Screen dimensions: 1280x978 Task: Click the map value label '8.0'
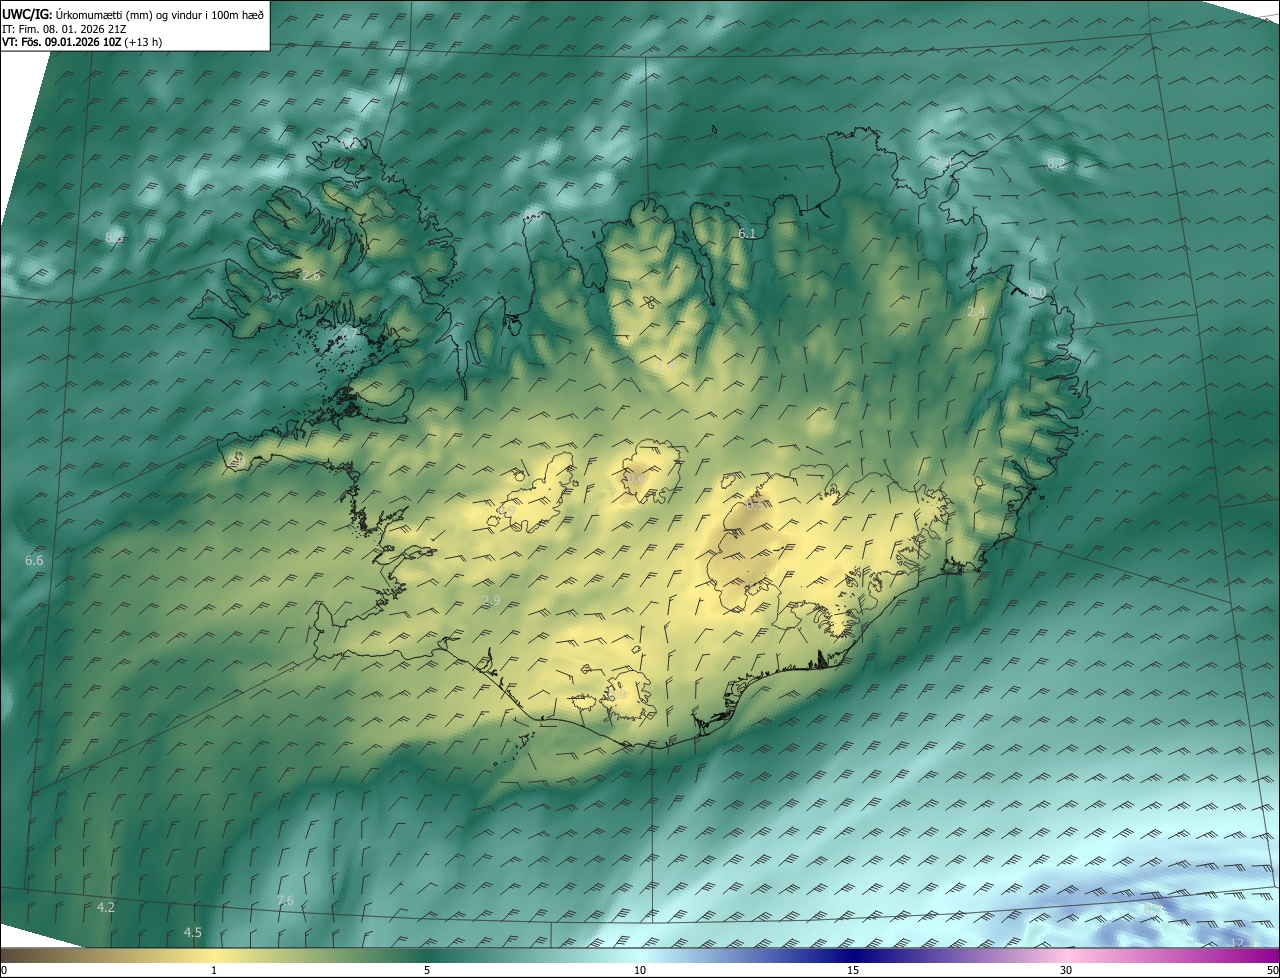pos(1037,292)
